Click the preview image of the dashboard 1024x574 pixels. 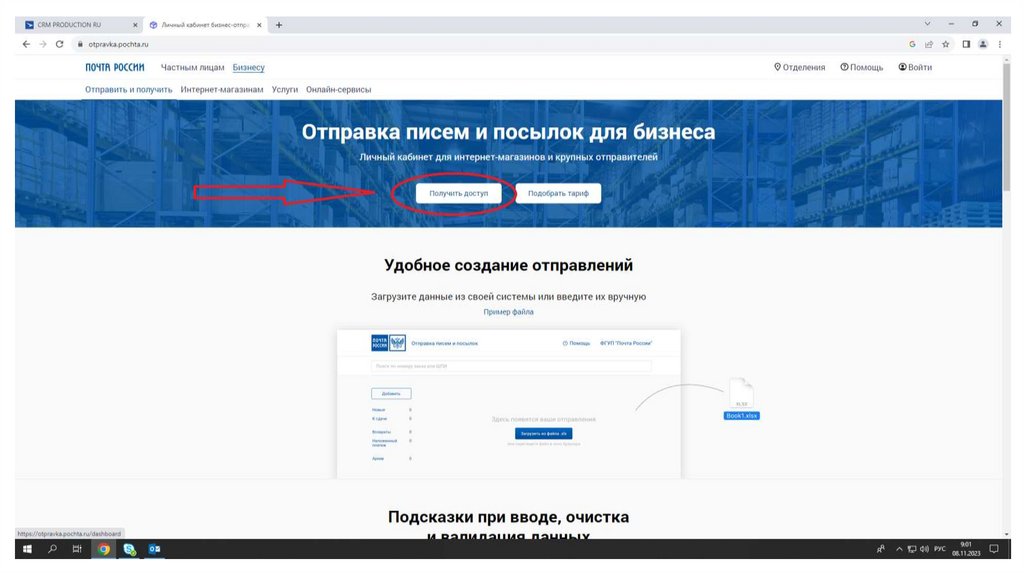509,404
